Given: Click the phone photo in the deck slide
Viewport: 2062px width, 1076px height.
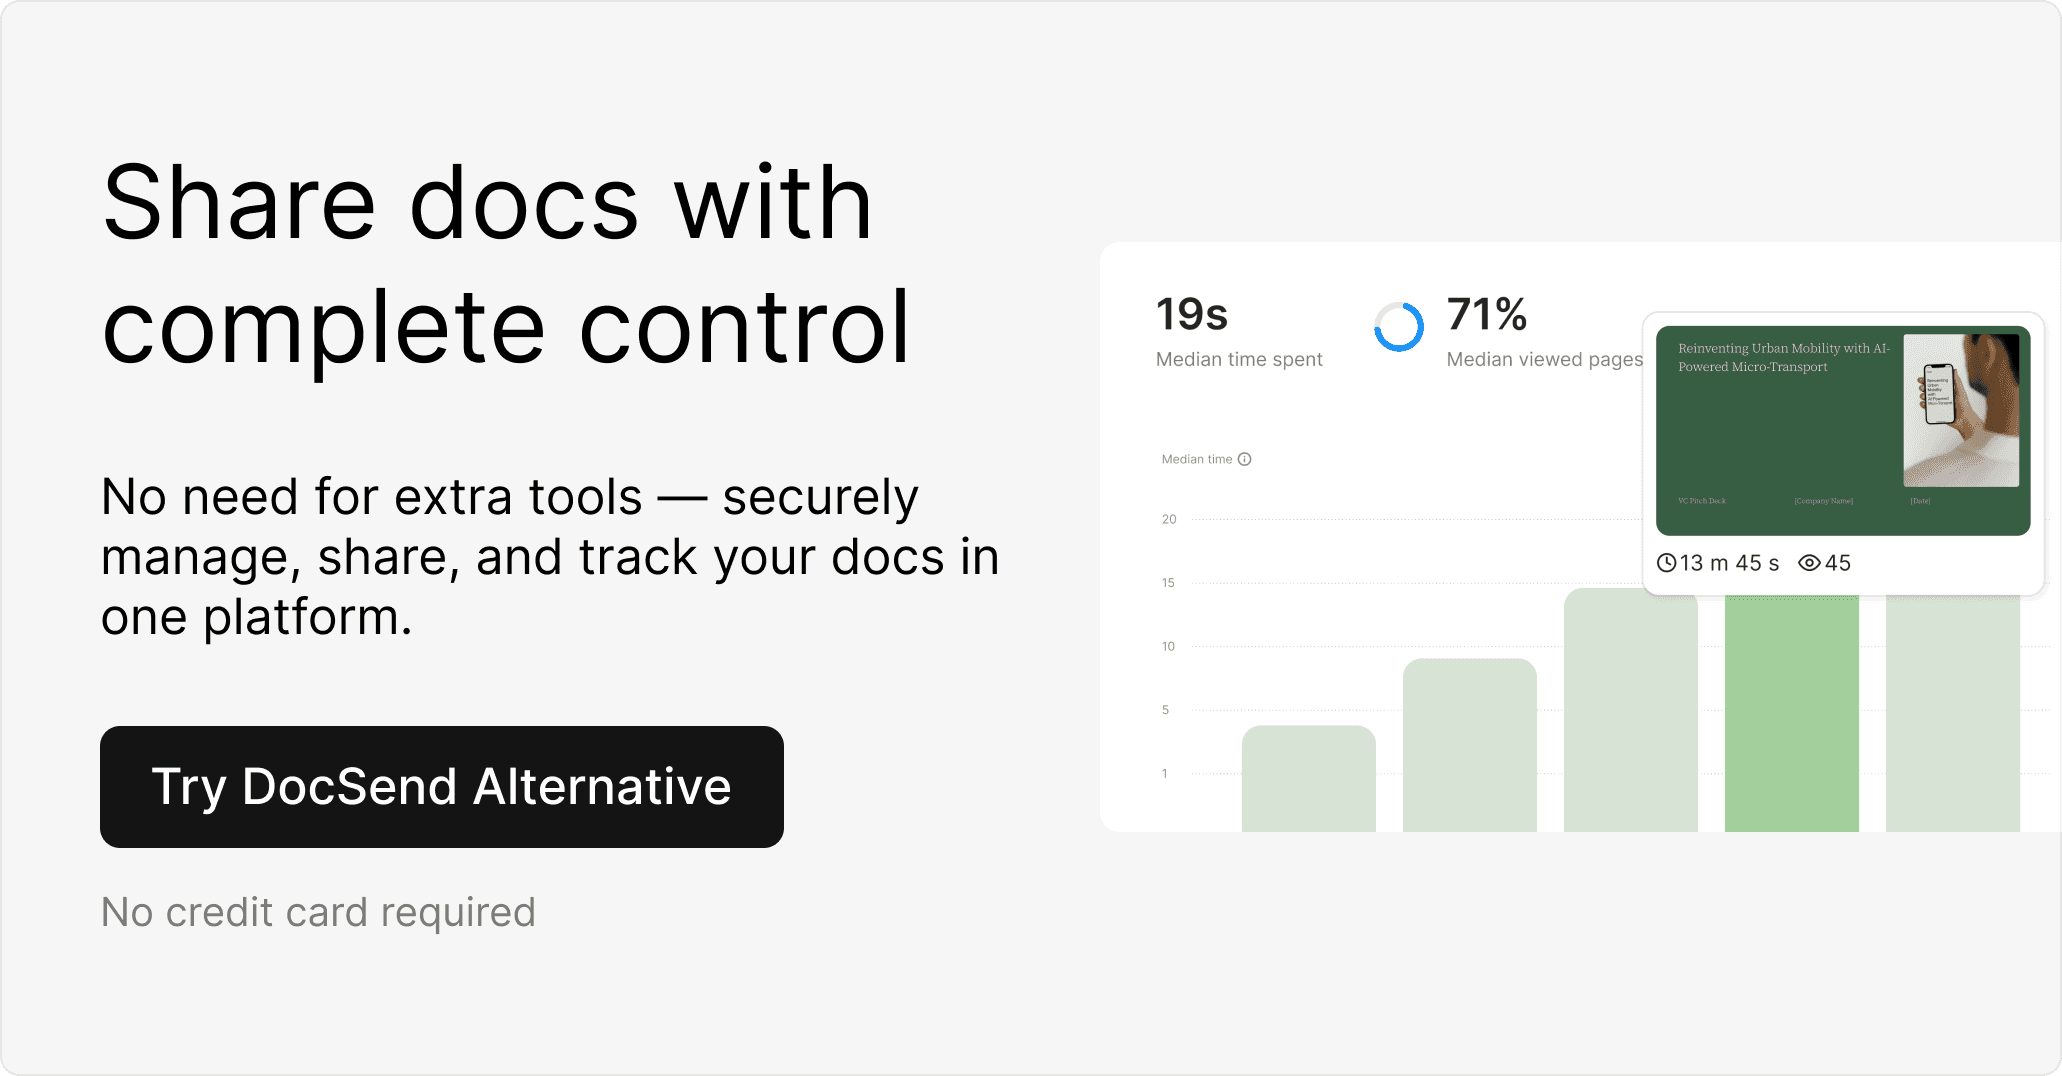Looking at the screenshot, I should pyautogui.click(x=1960, y=410).
